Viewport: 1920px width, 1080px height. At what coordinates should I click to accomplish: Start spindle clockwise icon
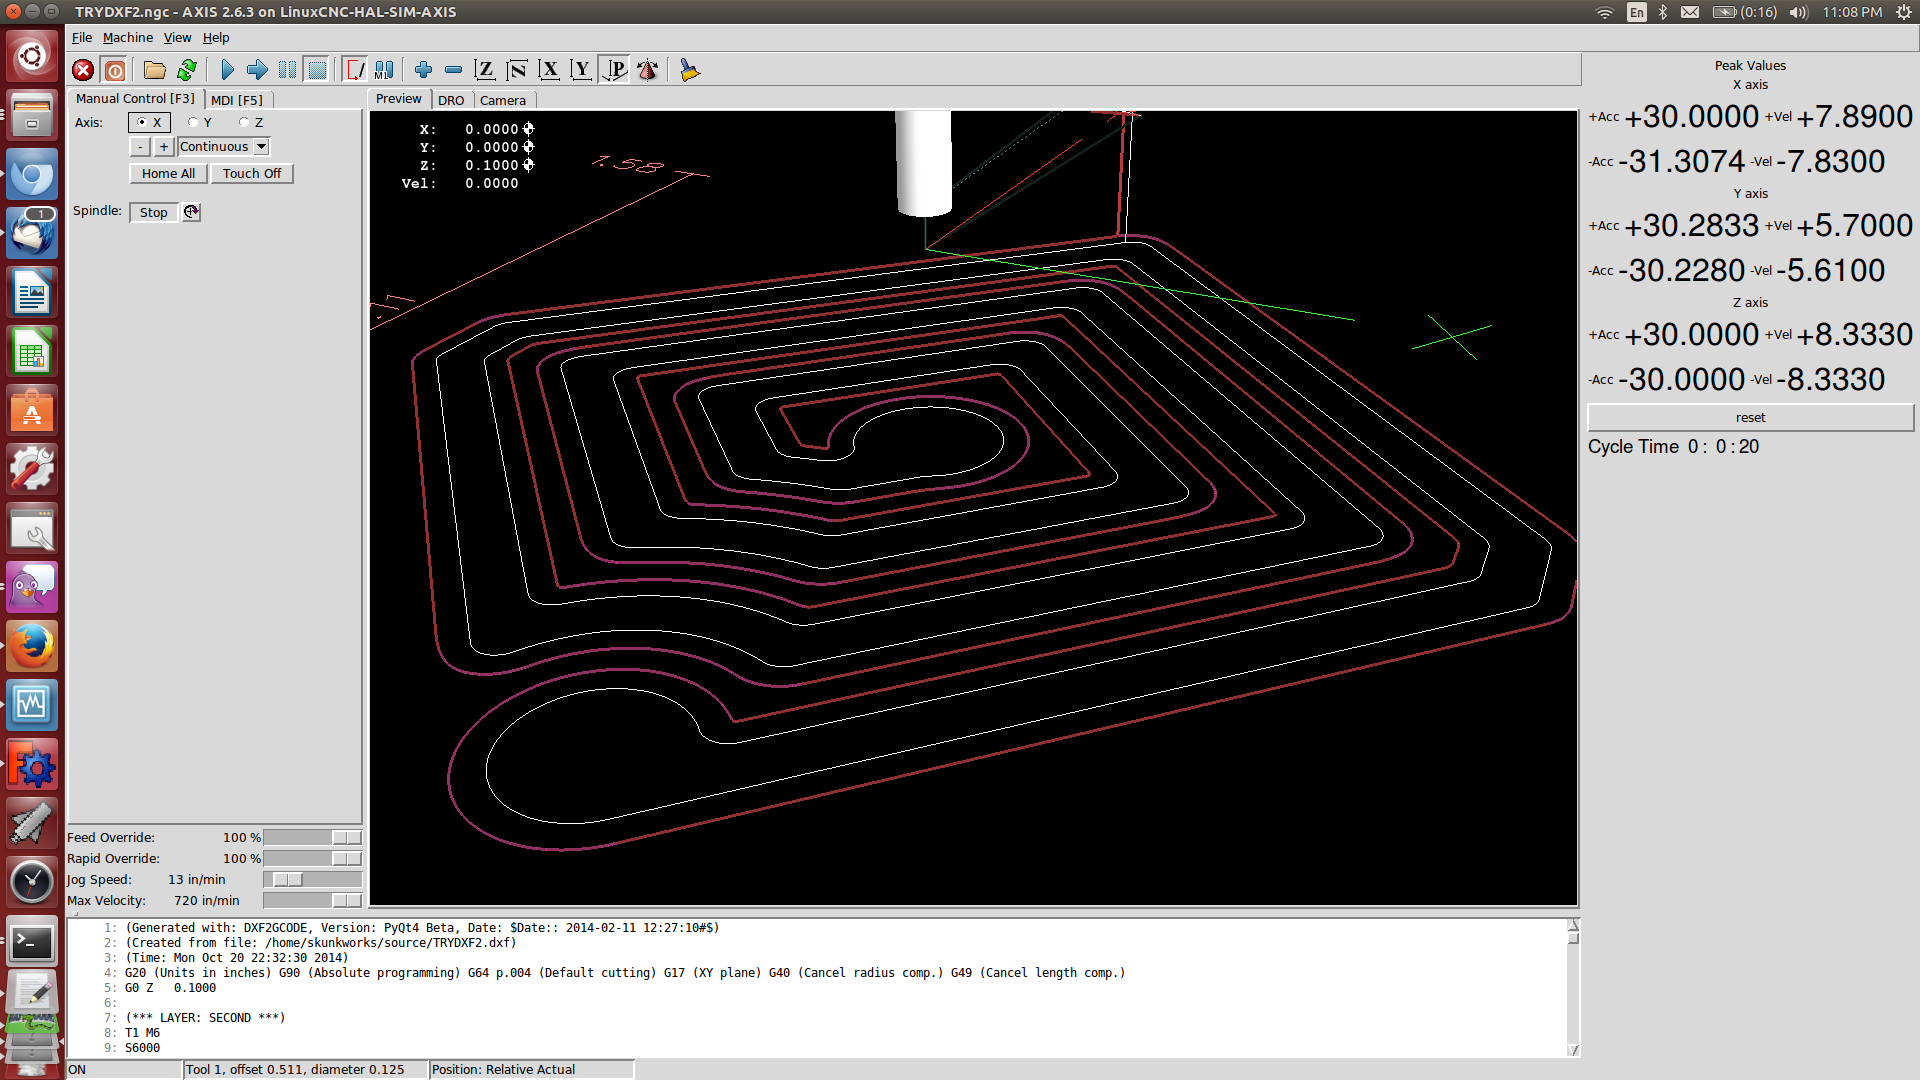pyautogui.click(x=191, y=212)
